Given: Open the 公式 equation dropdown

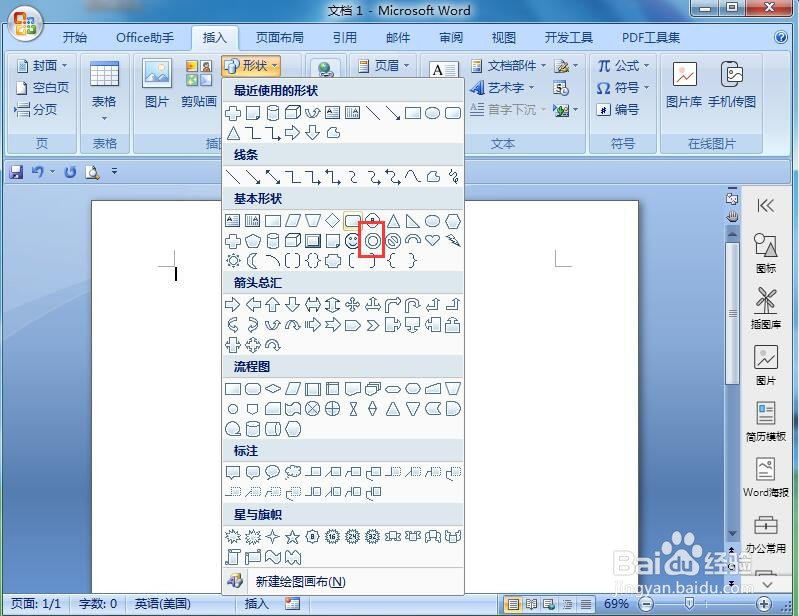Looking at the screenshot, I should tap(623, 66).
